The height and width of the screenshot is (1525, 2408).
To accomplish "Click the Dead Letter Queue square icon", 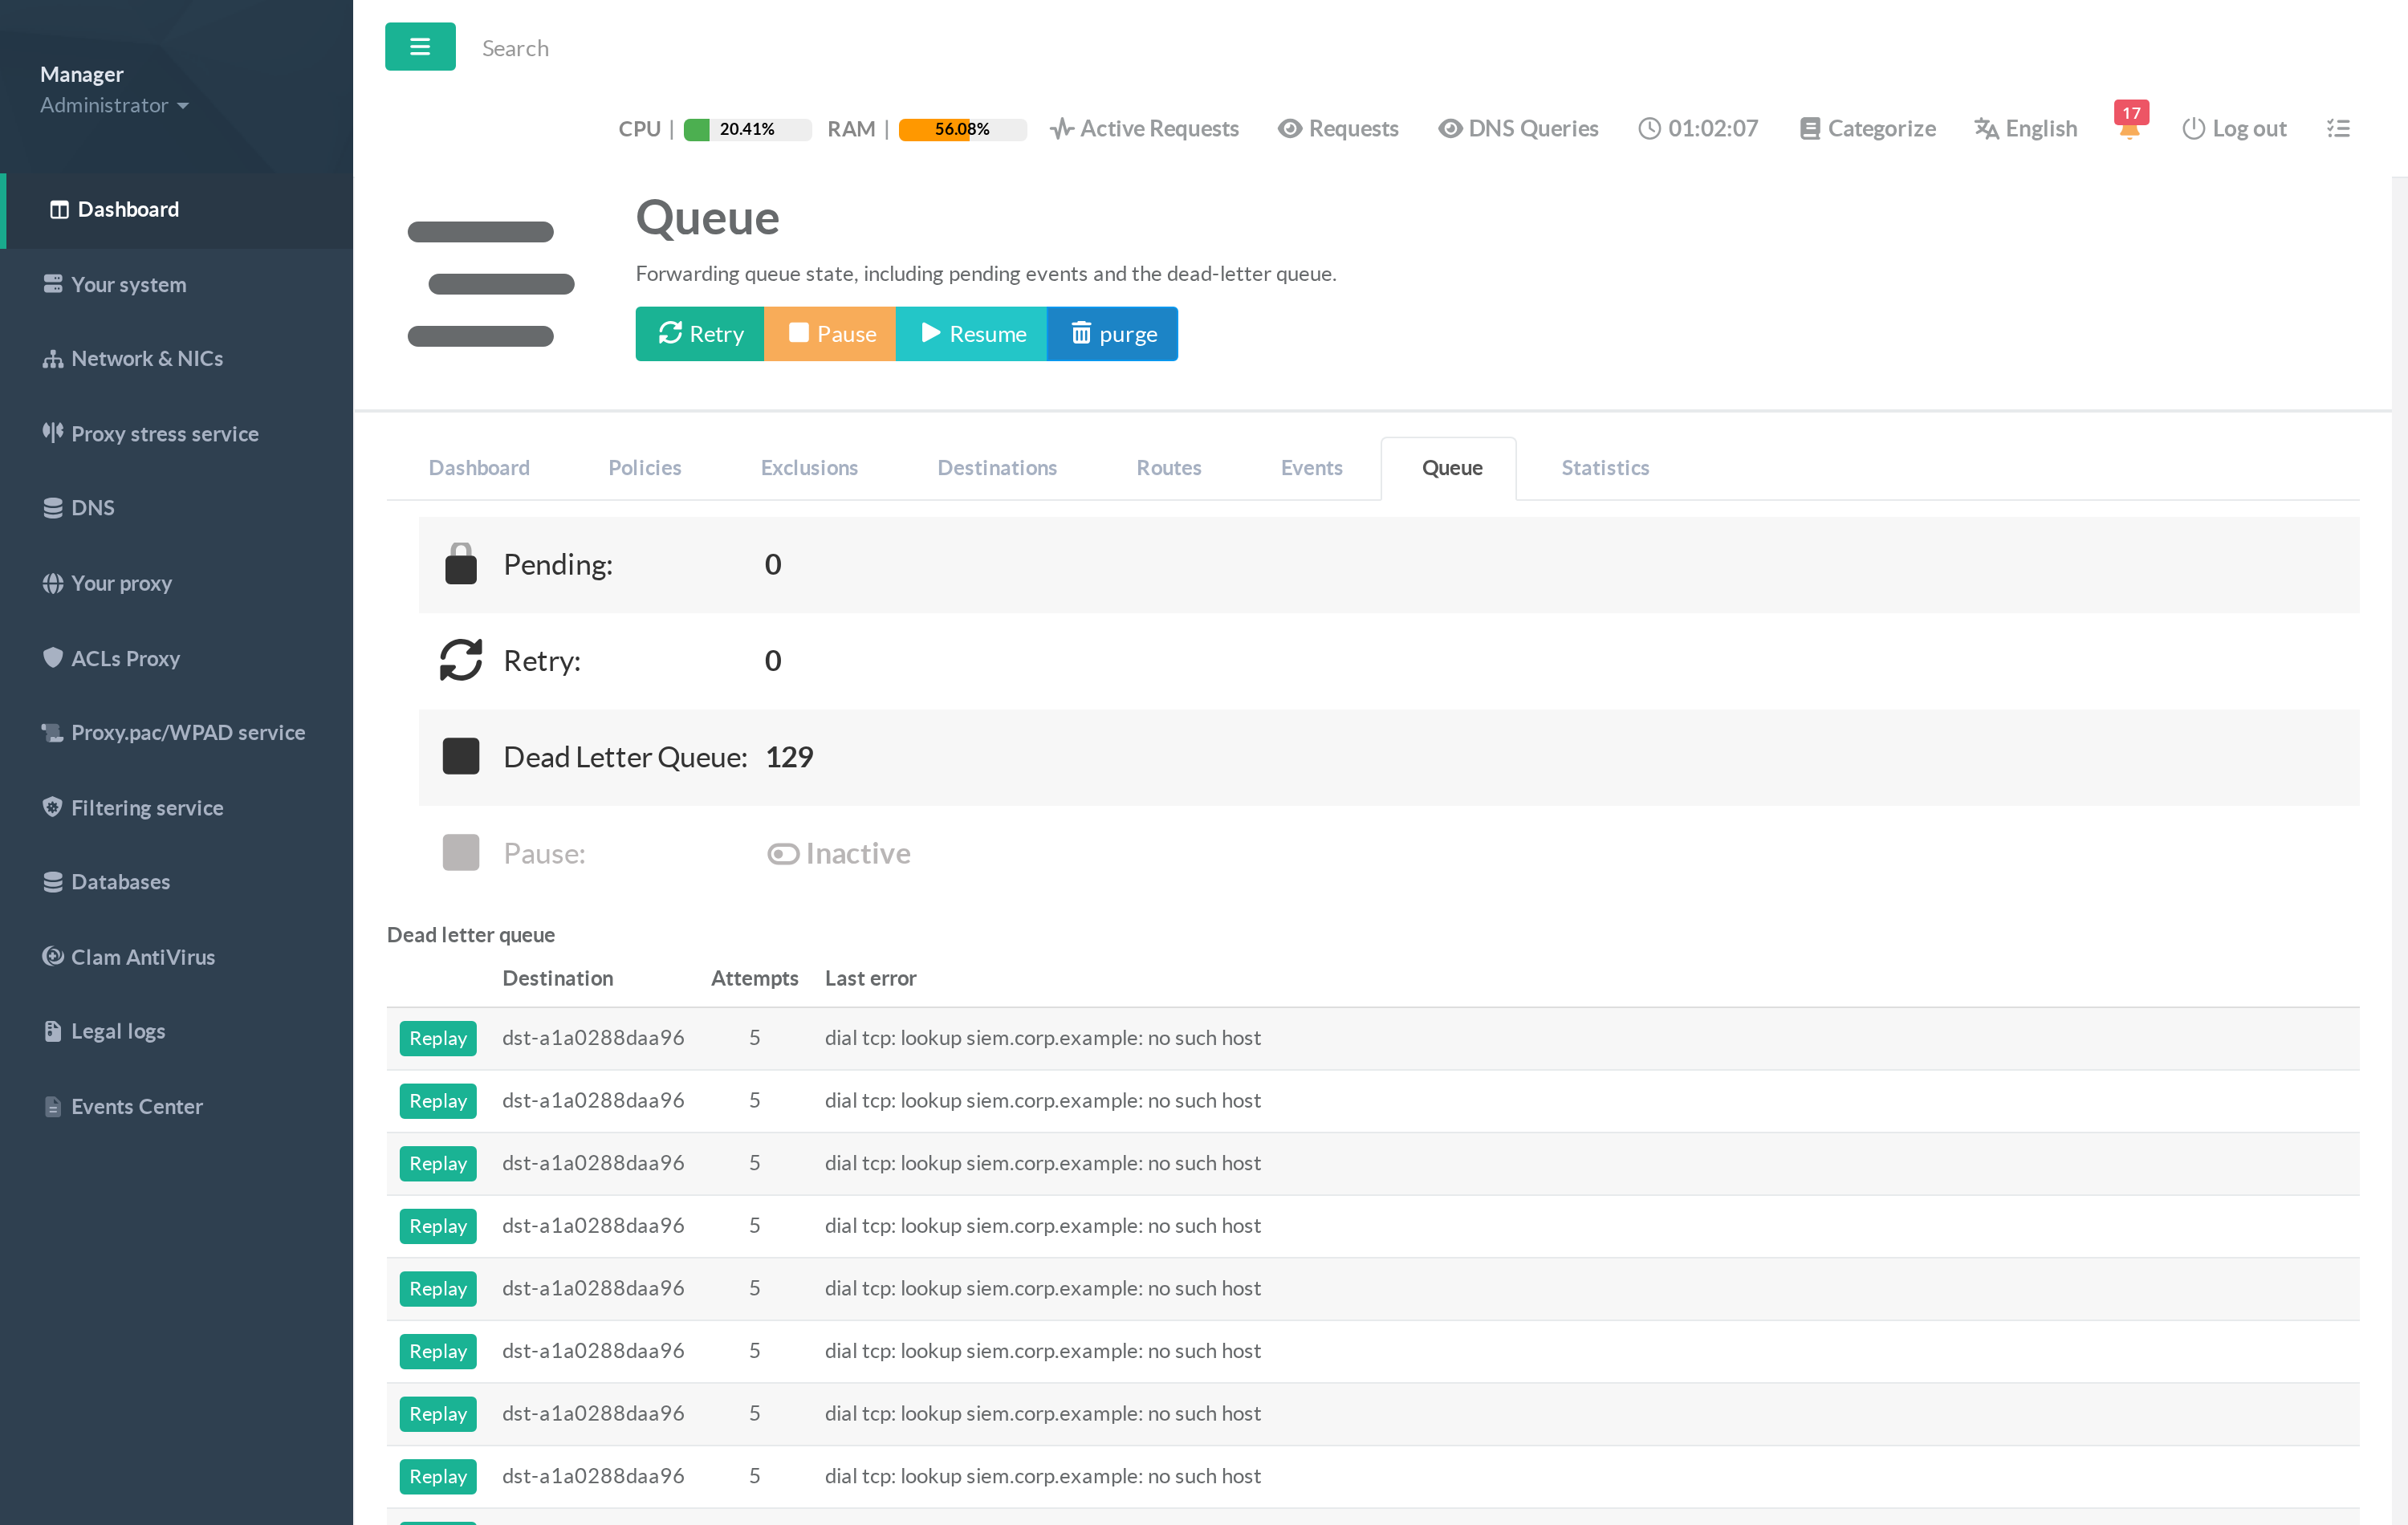I will pos(461,756).
